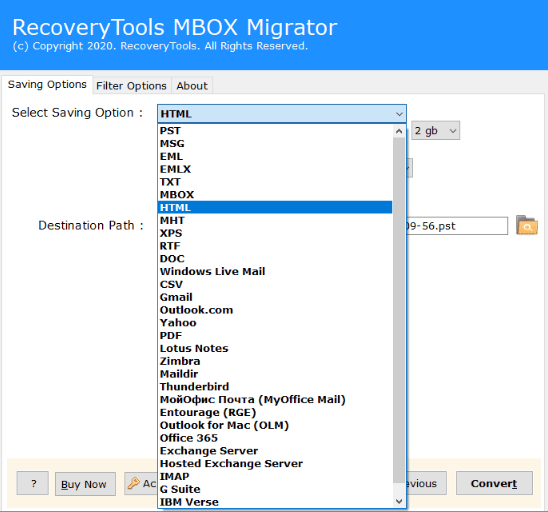The width and height of the screenshot is (548, 512).
Task: Select G Suite saving option
Action: tap(275, 489)
